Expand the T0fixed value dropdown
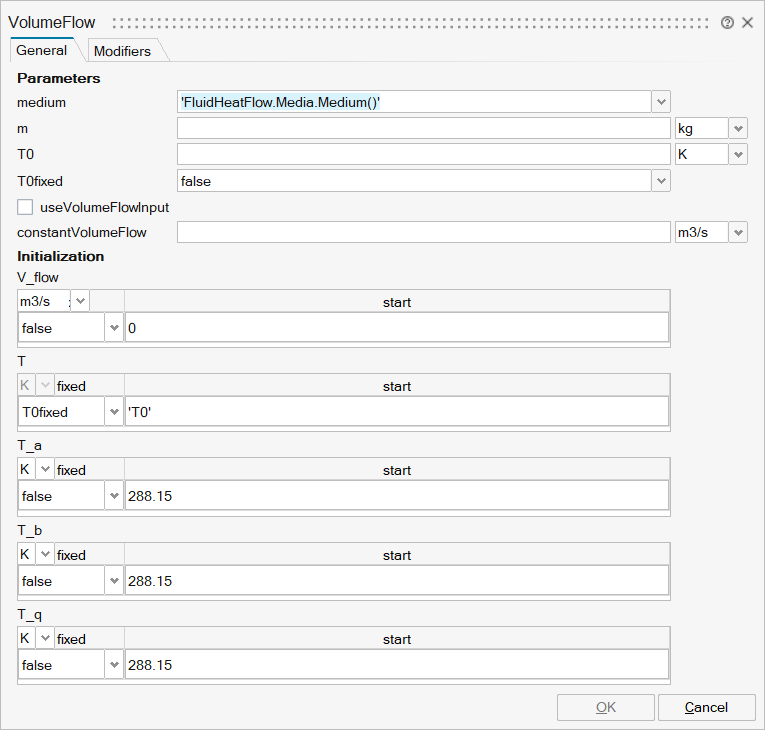This screenshot has height=730, width=765. (x=660, y=181)
